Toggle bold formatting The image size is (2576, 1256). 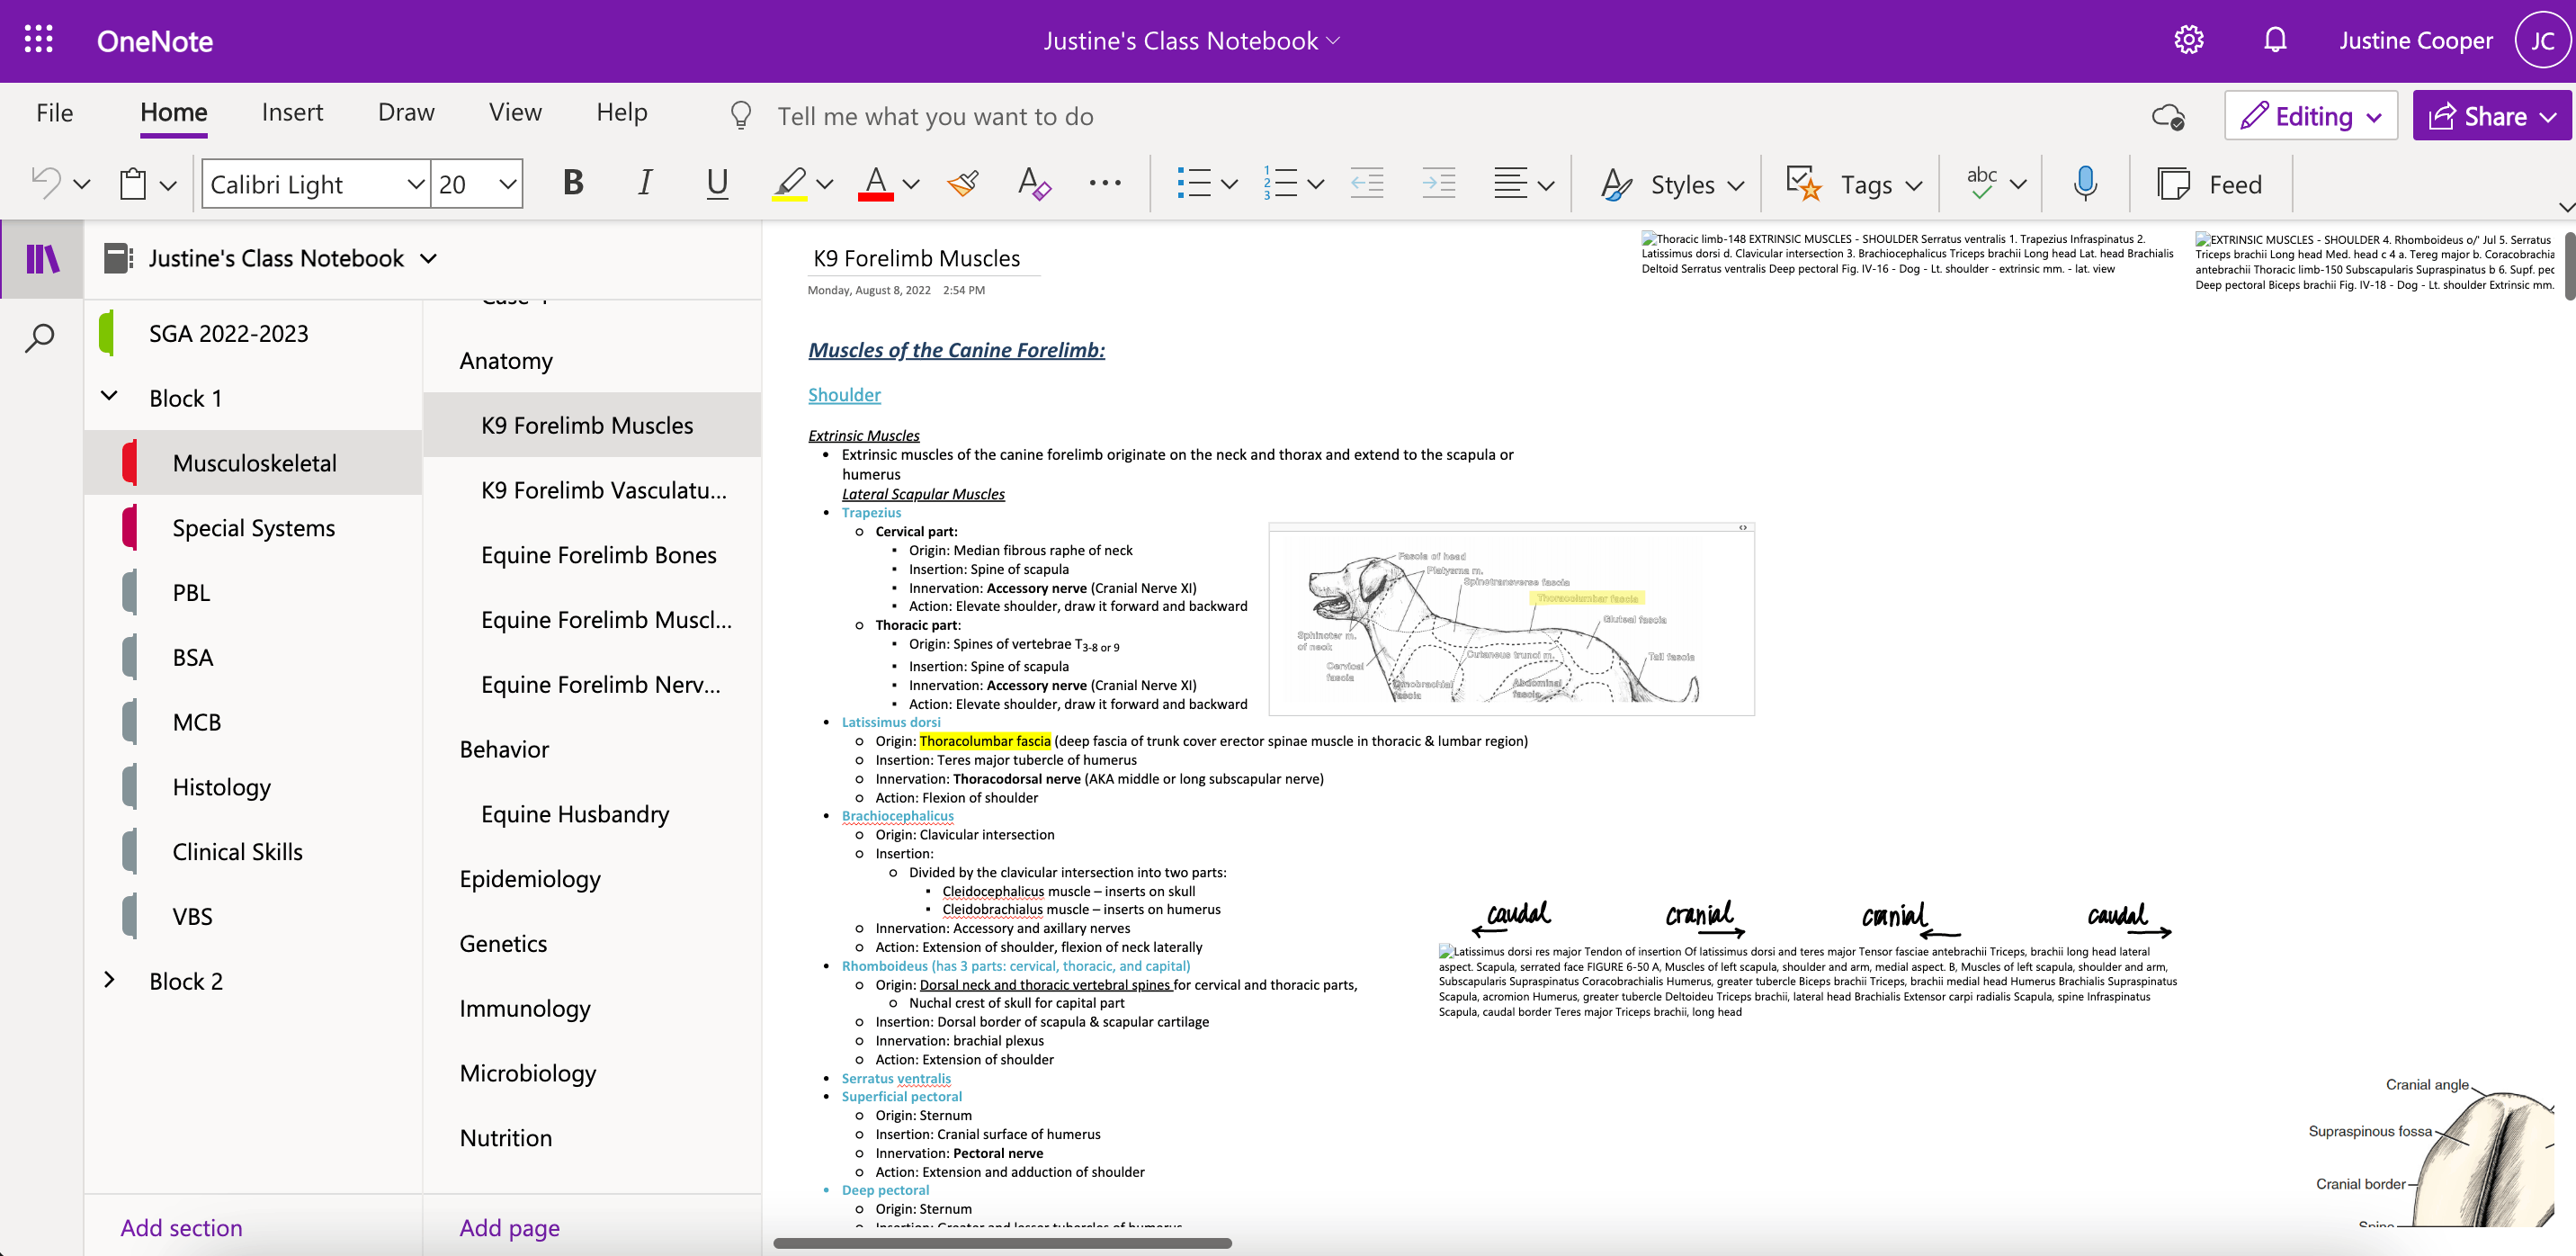pyautogui.click(x=573, y=184)
